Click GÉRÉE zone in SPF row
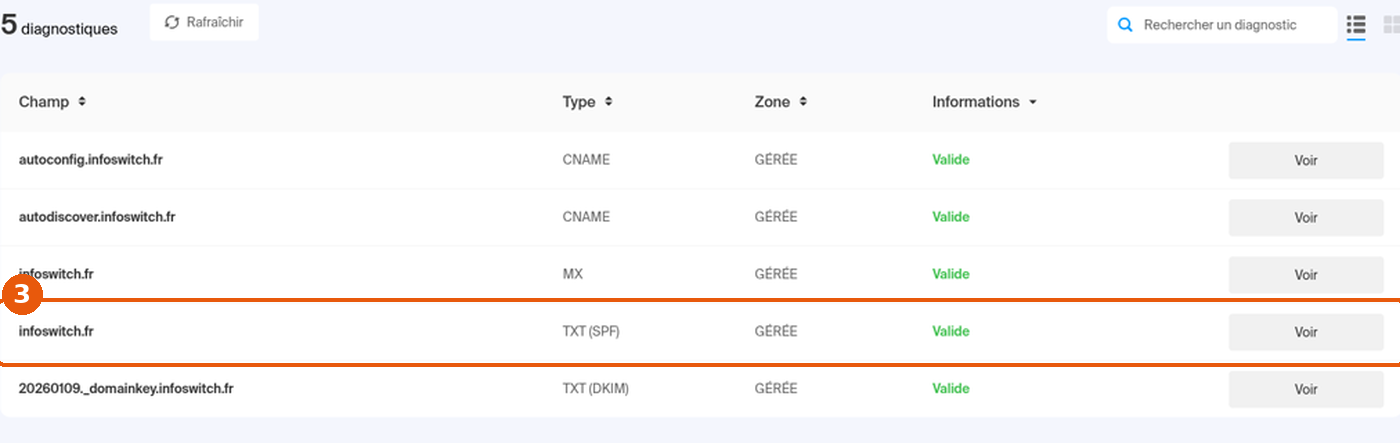Screen dimensions: 1400x443 pos(776,331)
